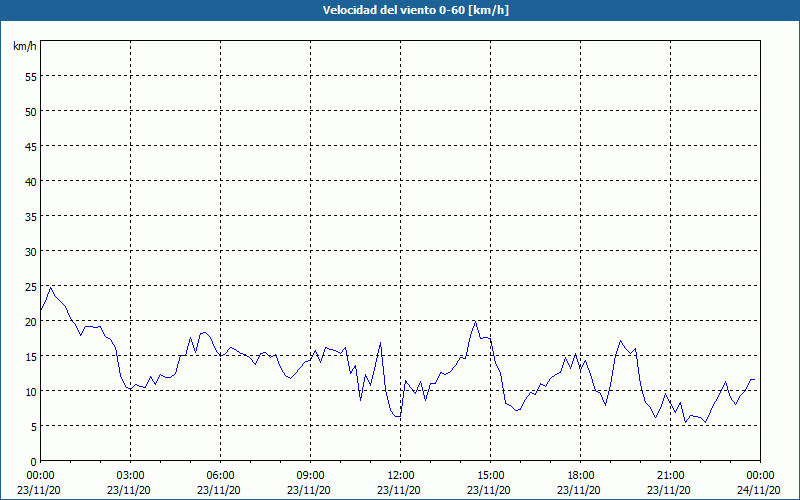This screenshot has width=800, height=500.
Task: Select the "55" y-axis label
Action: pyautogui.click(x=31, y=77)
